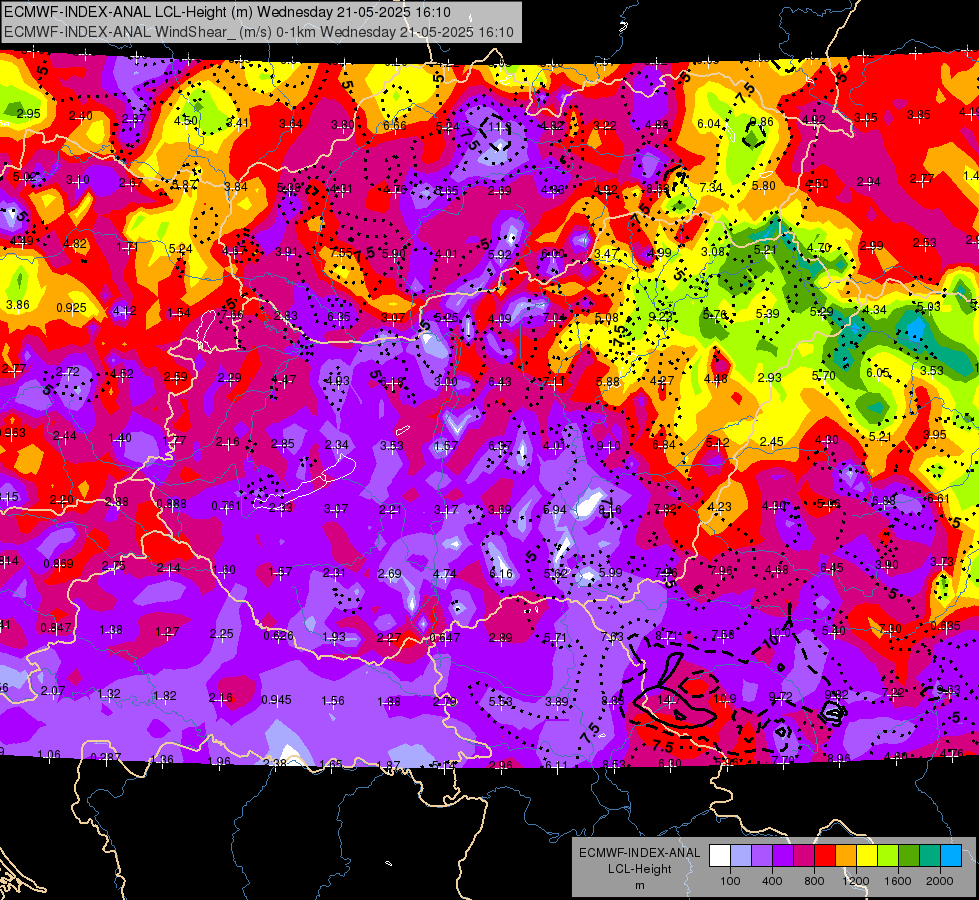This screenshot has height=900, width=979.
Task: Click the teal legend swatch above 2000
Action: [930, 856]
